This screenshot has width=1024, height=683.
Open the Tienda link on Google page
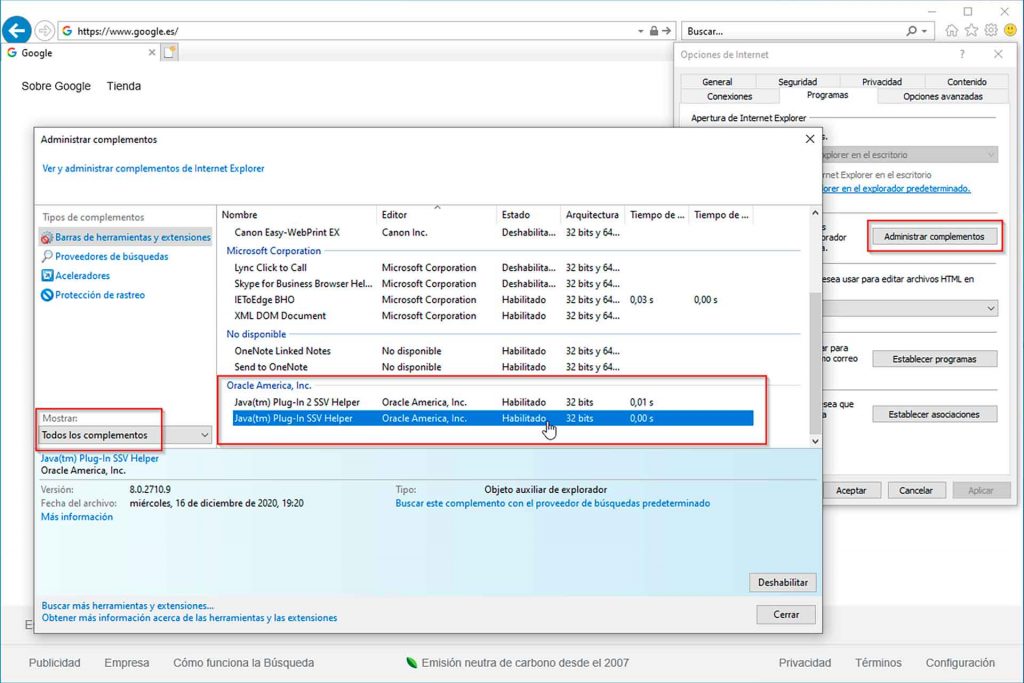(x=123, y=86)
